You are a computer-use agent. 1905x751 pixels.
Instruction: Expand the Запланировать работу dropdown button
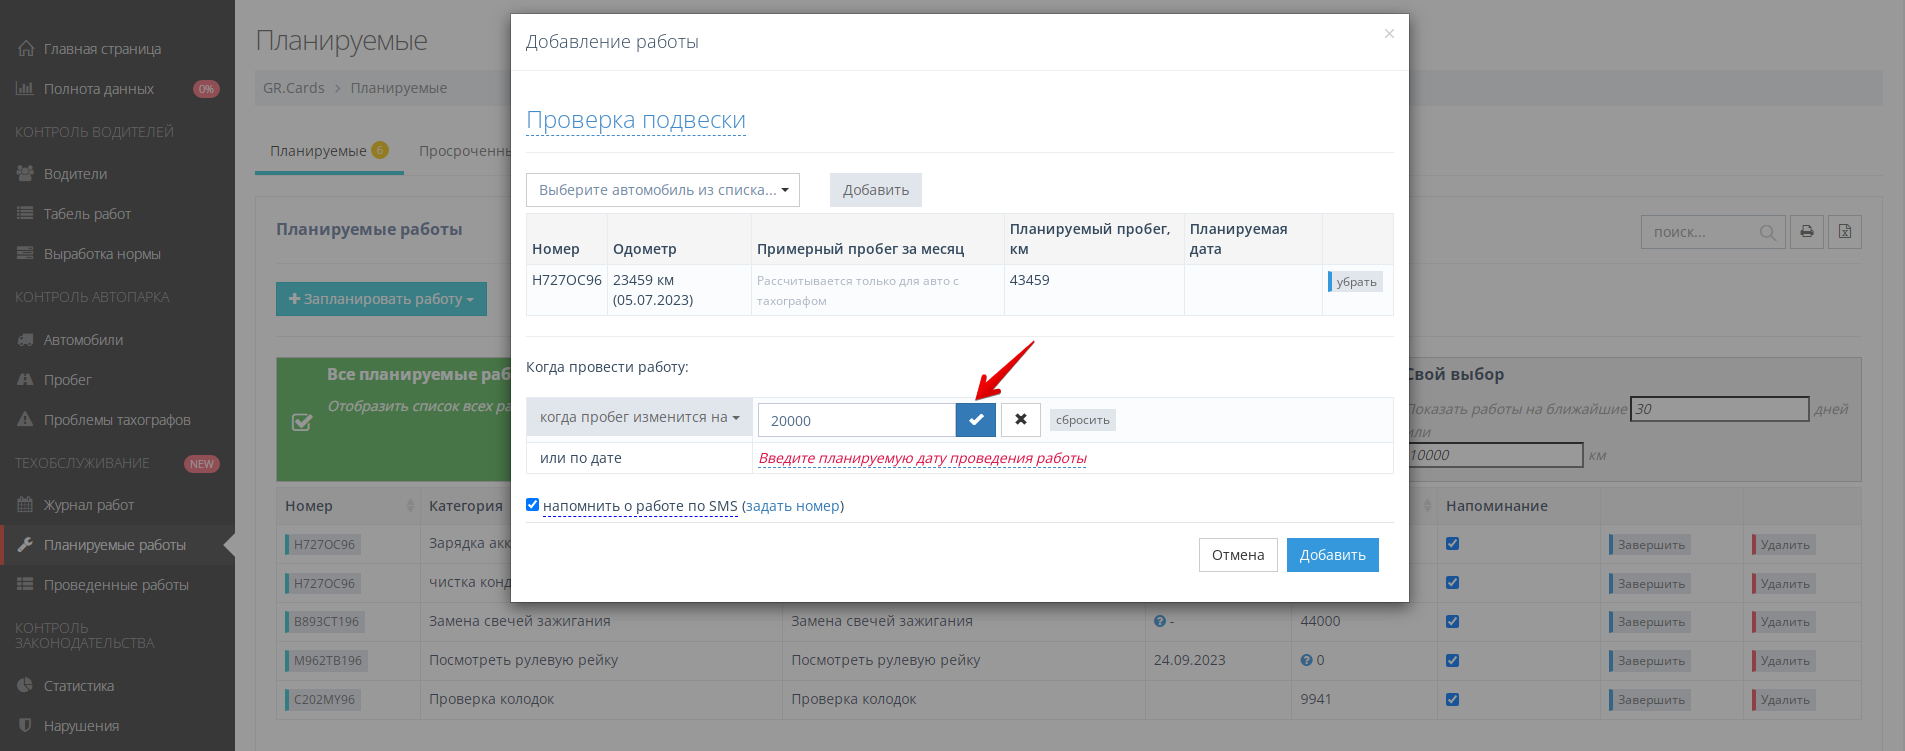(381, 299)
